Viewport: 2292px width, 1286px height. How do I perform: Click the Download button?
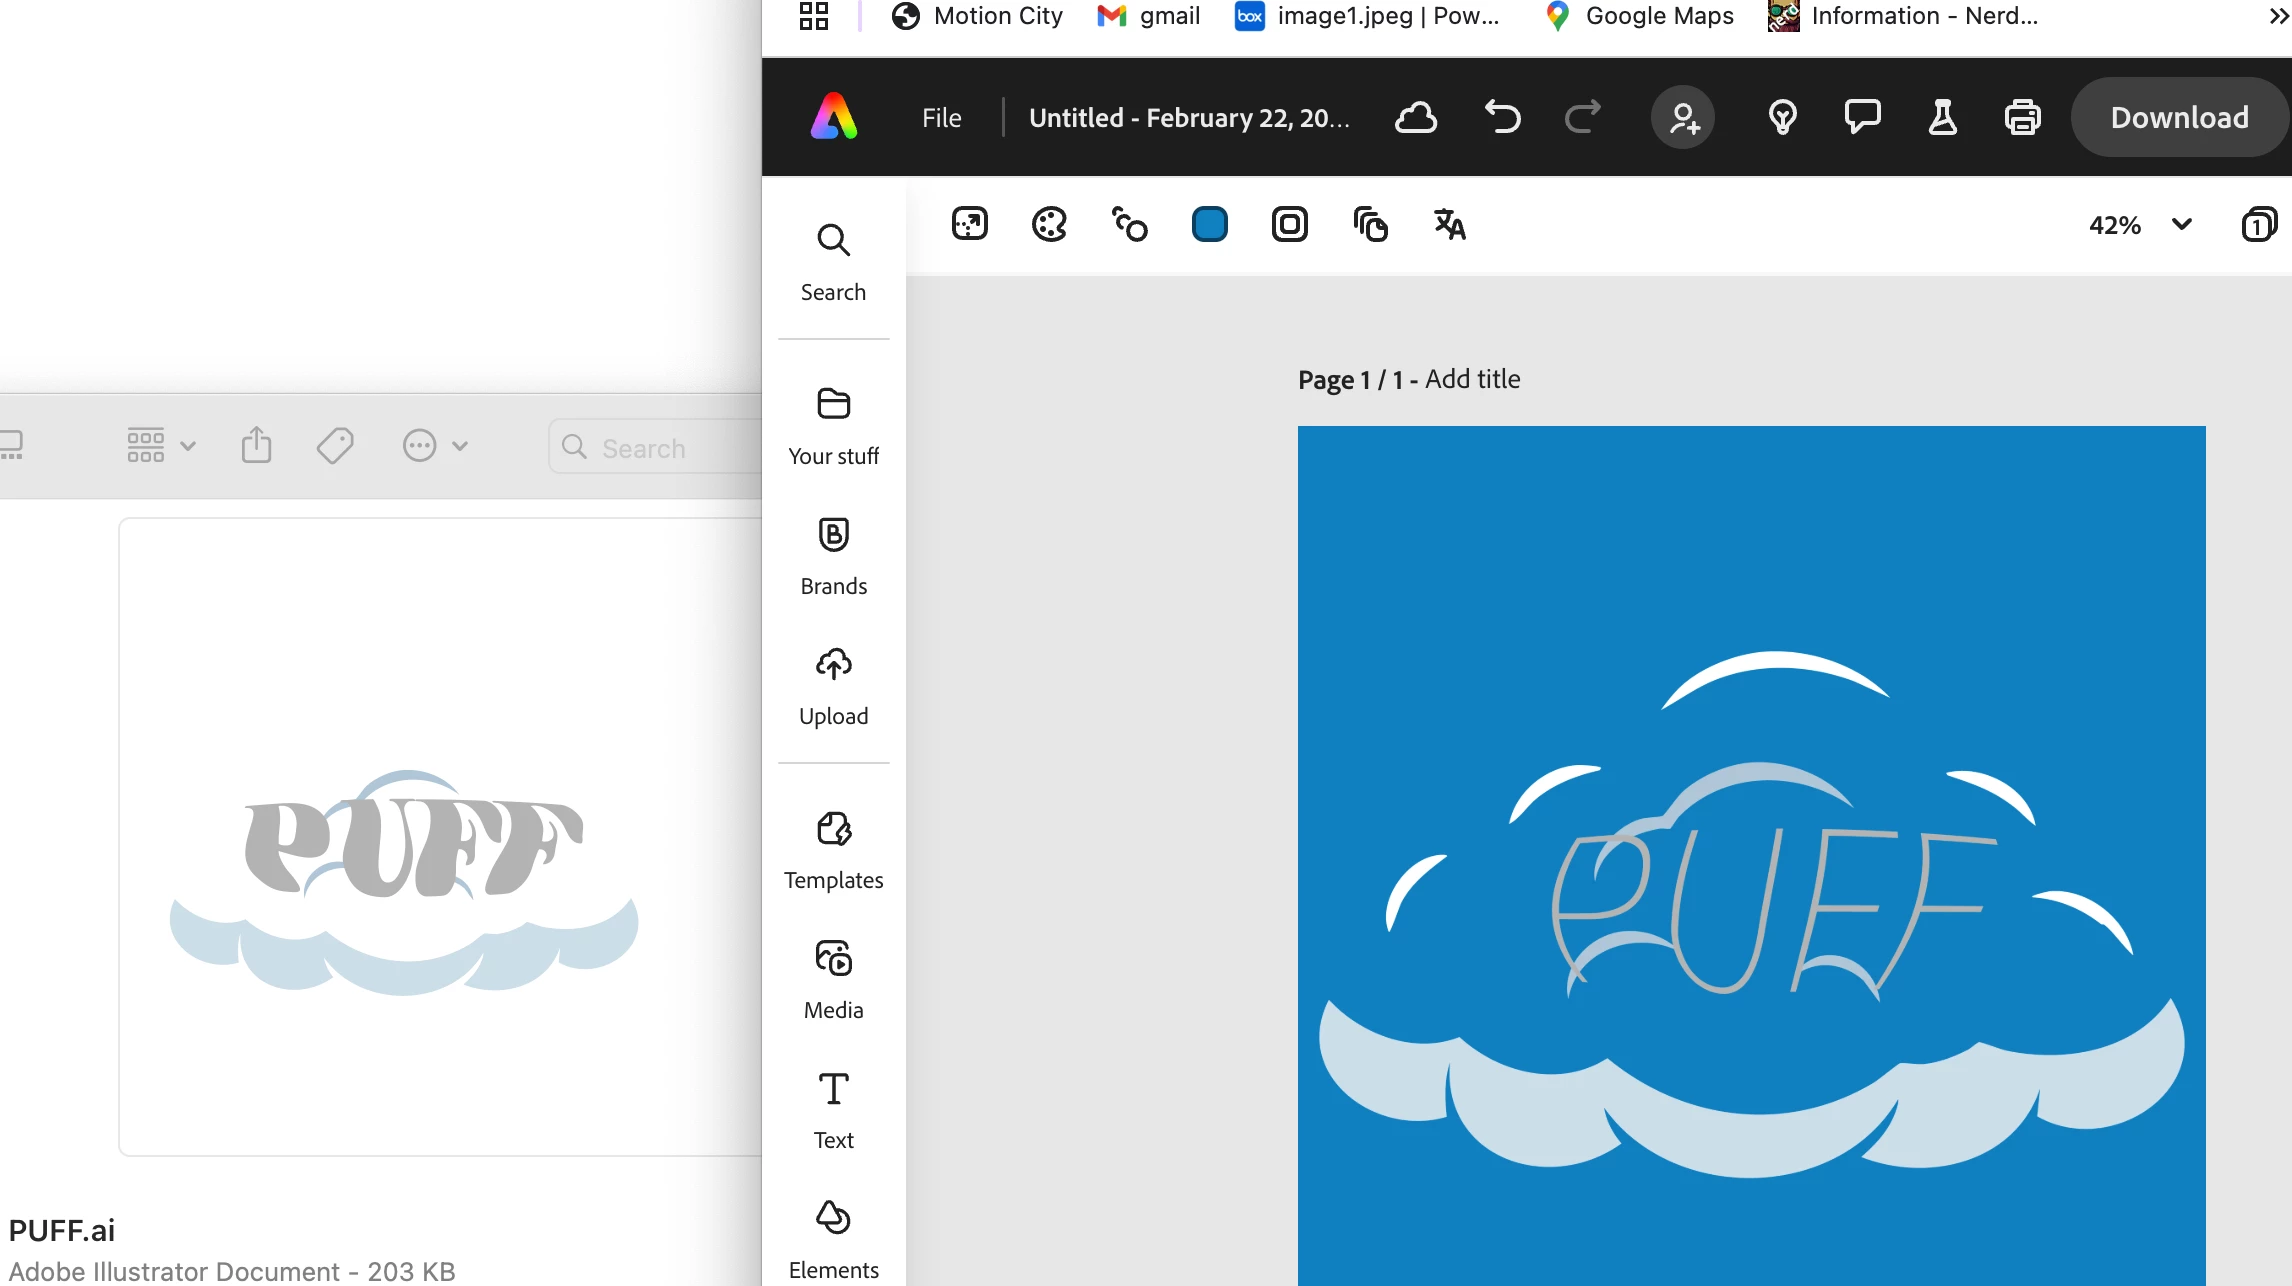click(x=2179, y=117)
